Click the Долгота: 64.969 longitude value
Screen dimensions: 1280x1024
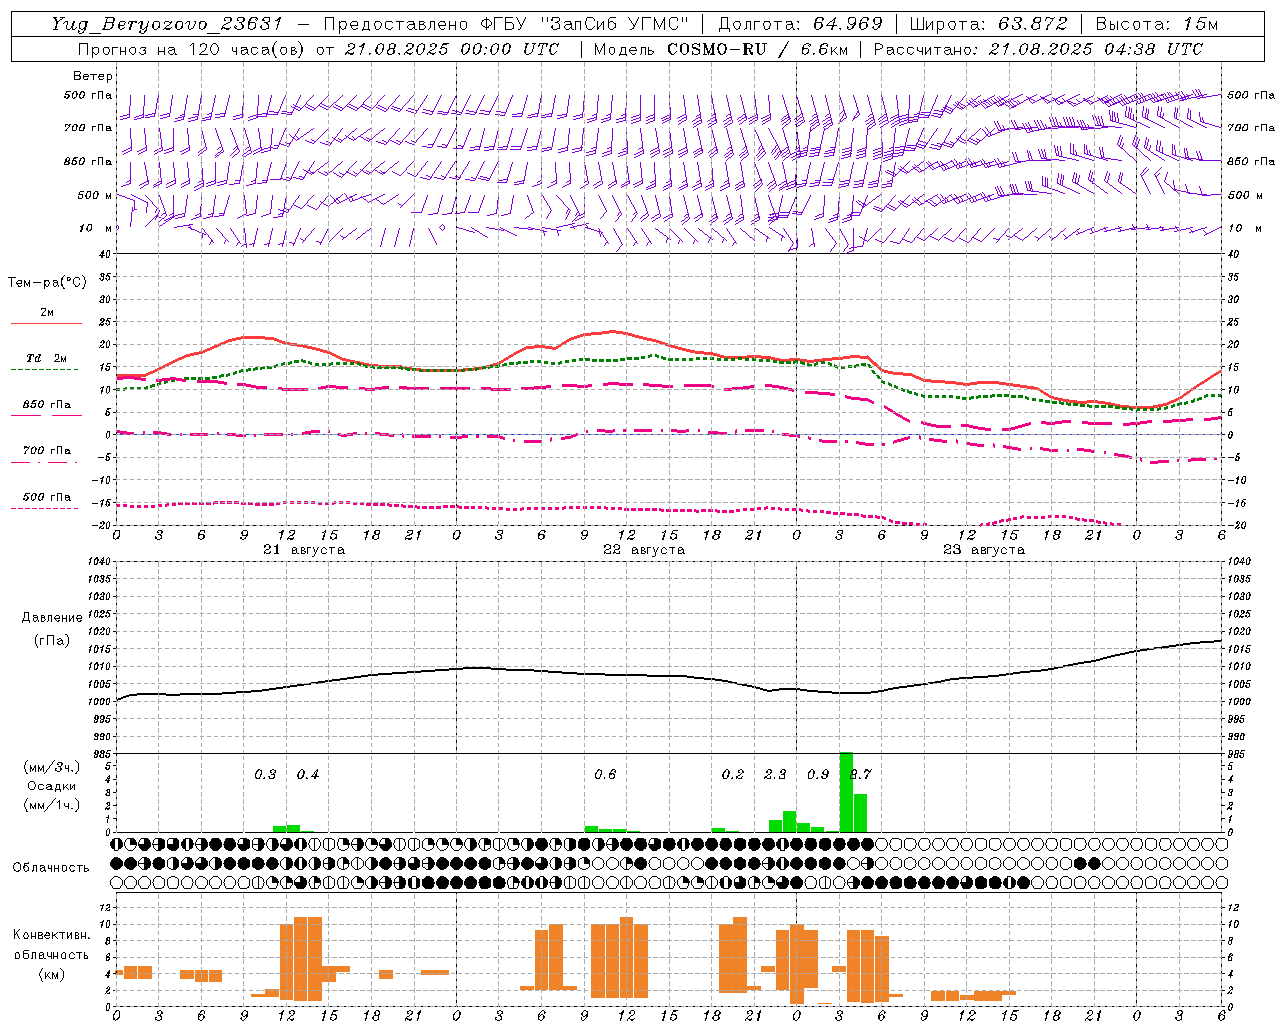[800, 24]
